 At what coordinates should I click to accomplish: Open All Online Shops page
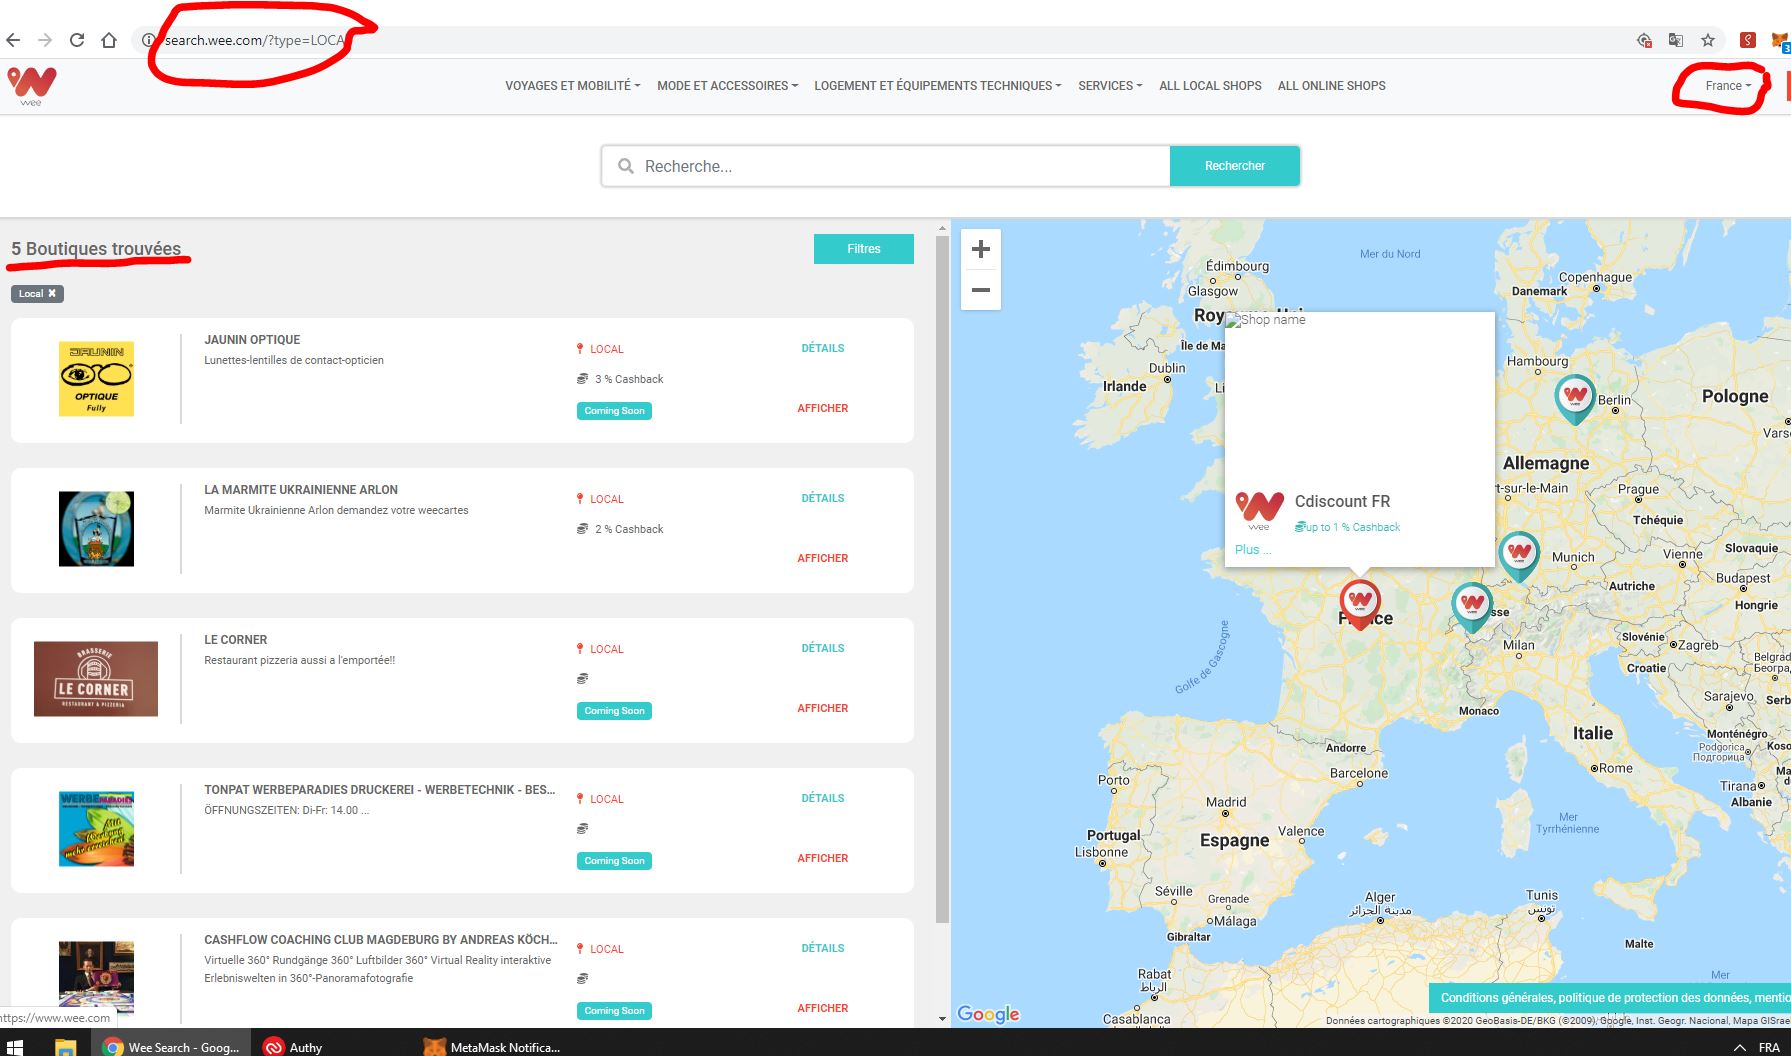pyautogui.click(x=1331, y=86)
